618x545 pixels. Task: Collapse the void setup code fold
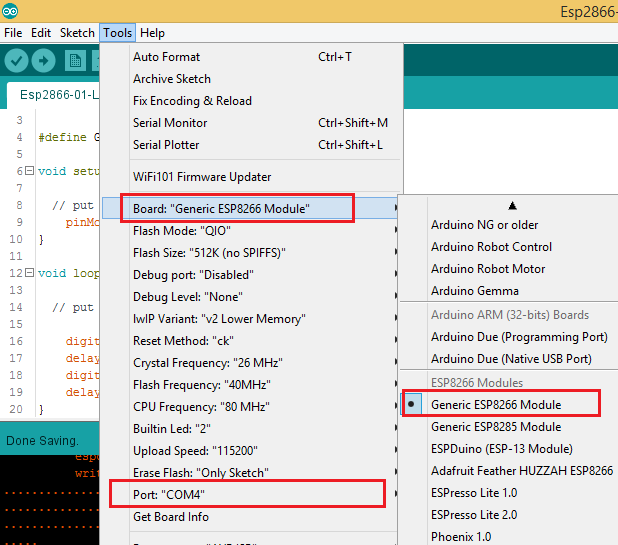pos(29,171)
